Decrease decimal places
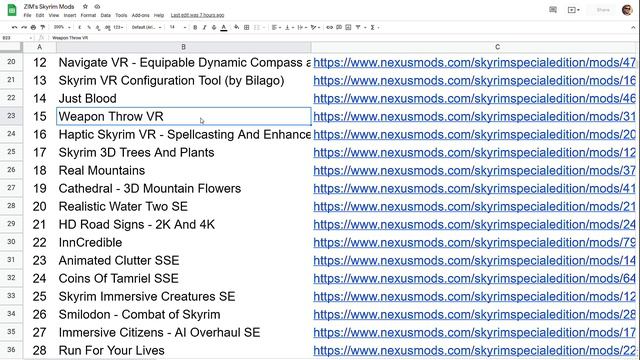Screen dimensions: 640x360 tap(98, 27)
